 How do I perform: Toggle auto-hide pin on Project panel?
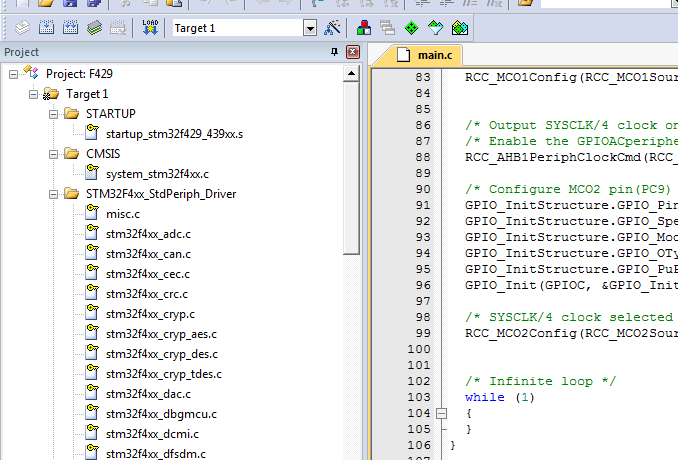pyautogui.click(x=335, y=52)
